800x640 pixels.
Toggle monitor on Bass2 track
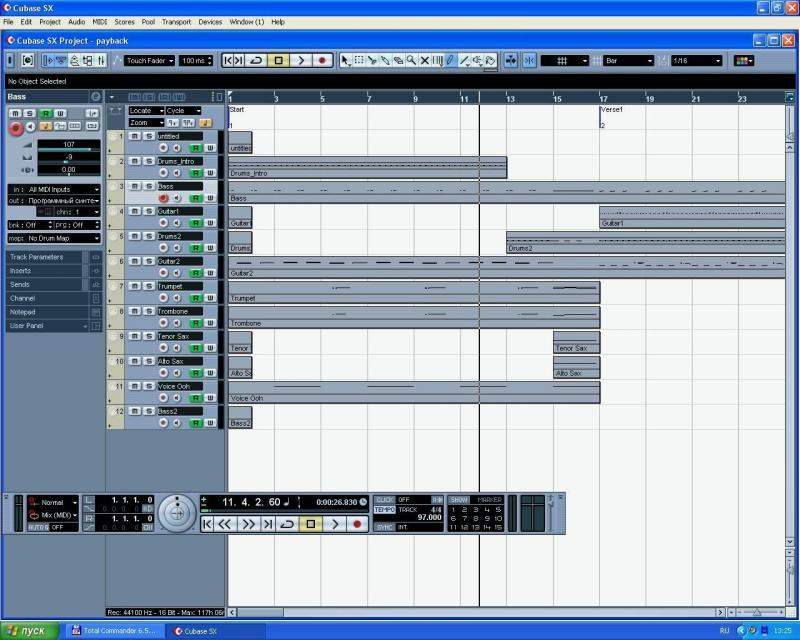pyautogui.click(x=177, y=423)
